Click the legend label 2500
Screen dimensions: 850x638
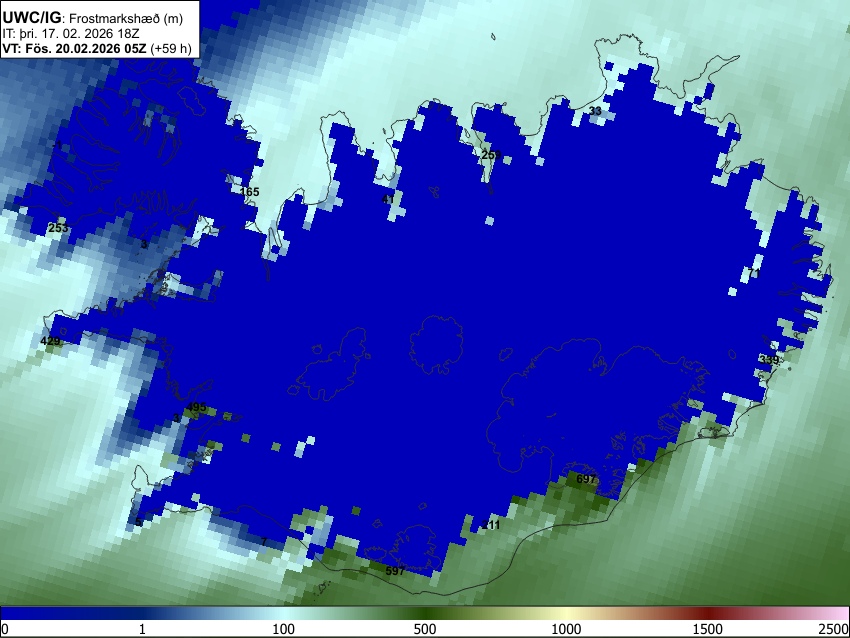point(834,629)
